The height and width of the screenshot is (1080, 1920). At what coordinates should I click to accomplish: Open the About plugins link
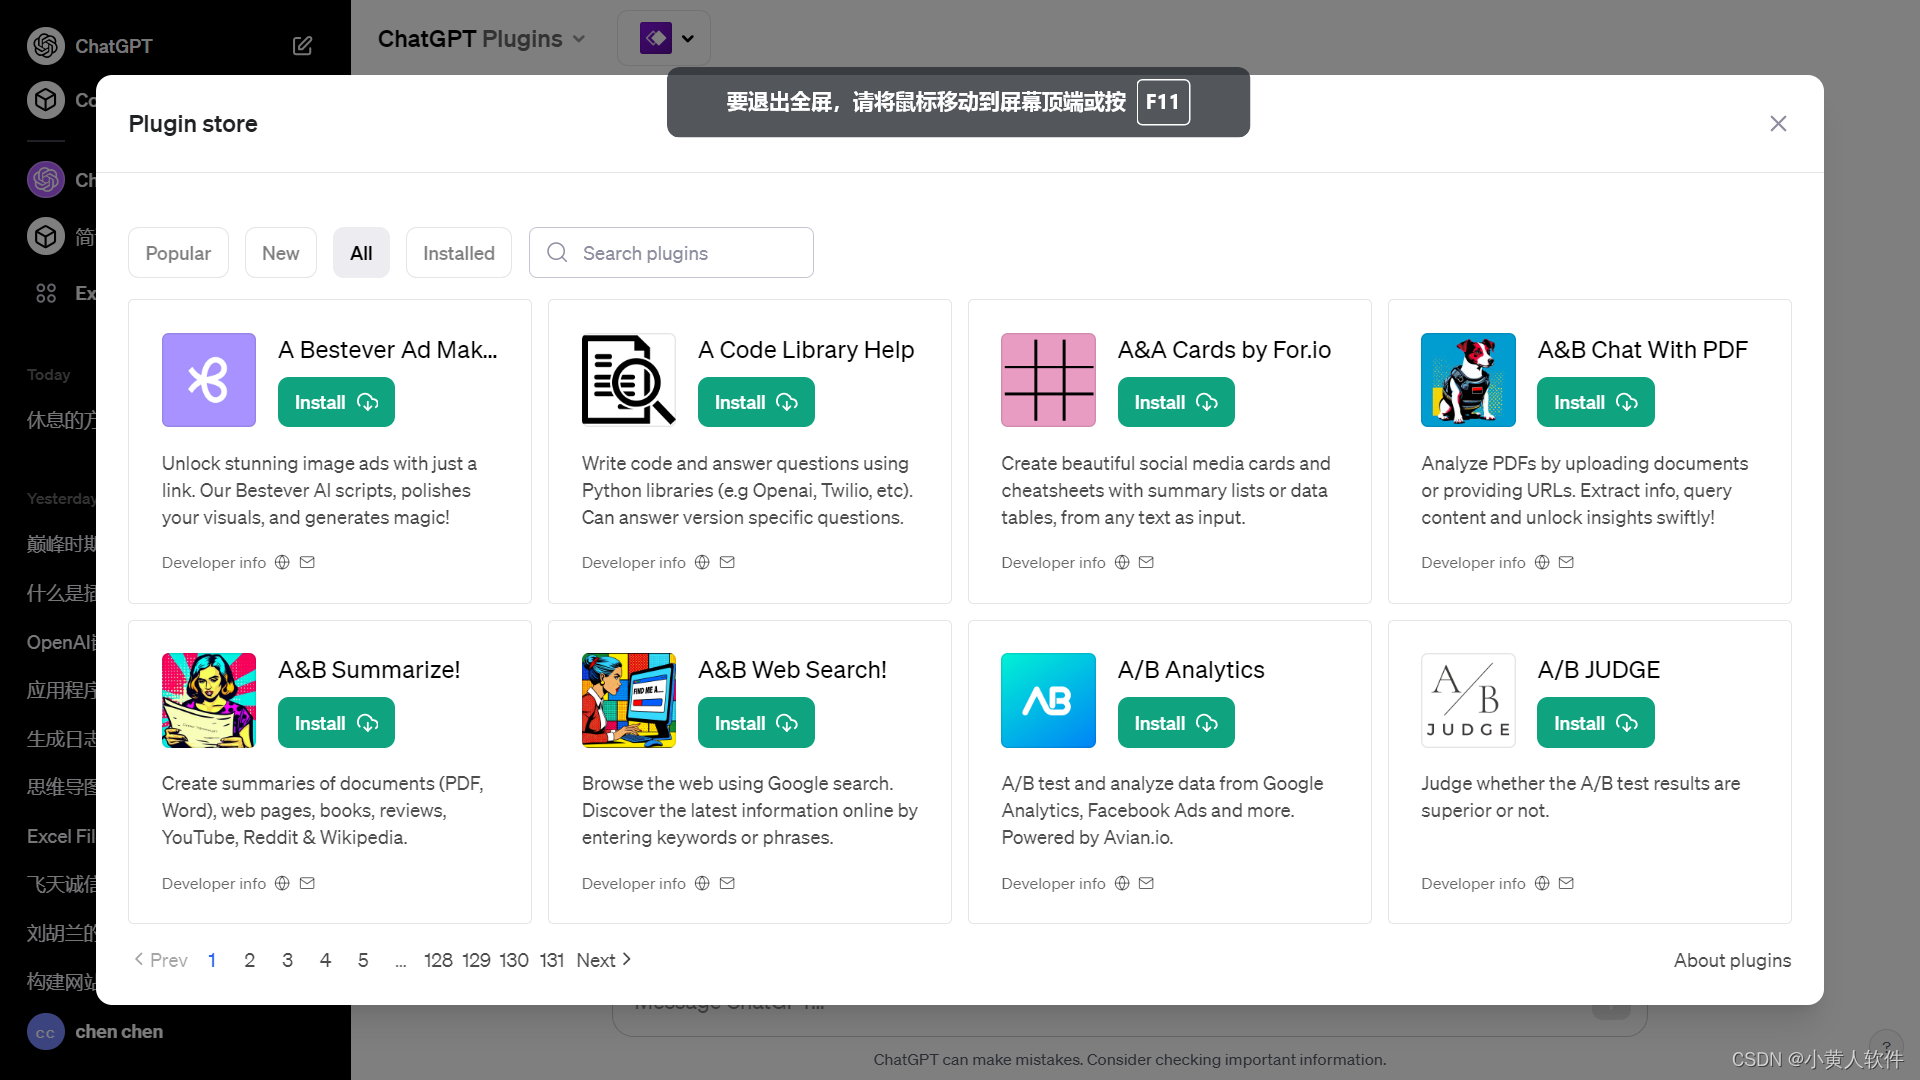1732,960
